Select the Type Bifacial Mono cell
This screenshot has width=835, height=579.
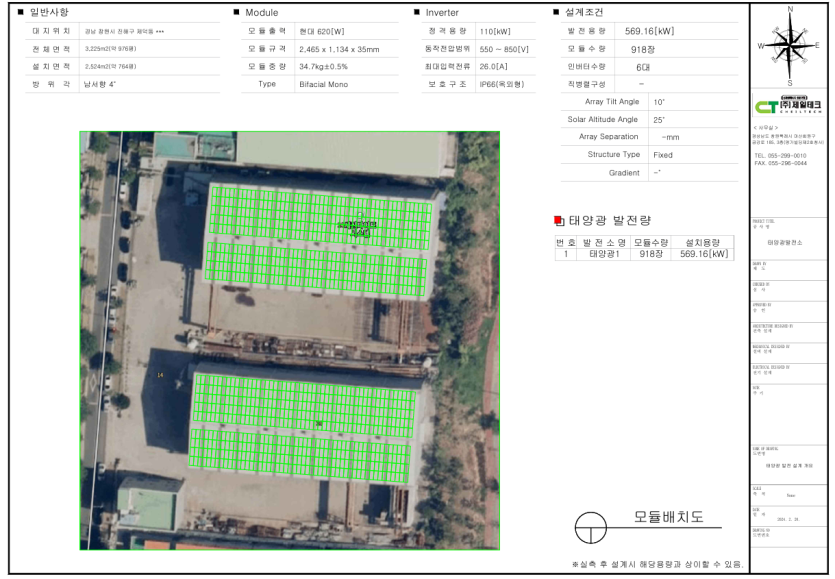coord(325,84)
